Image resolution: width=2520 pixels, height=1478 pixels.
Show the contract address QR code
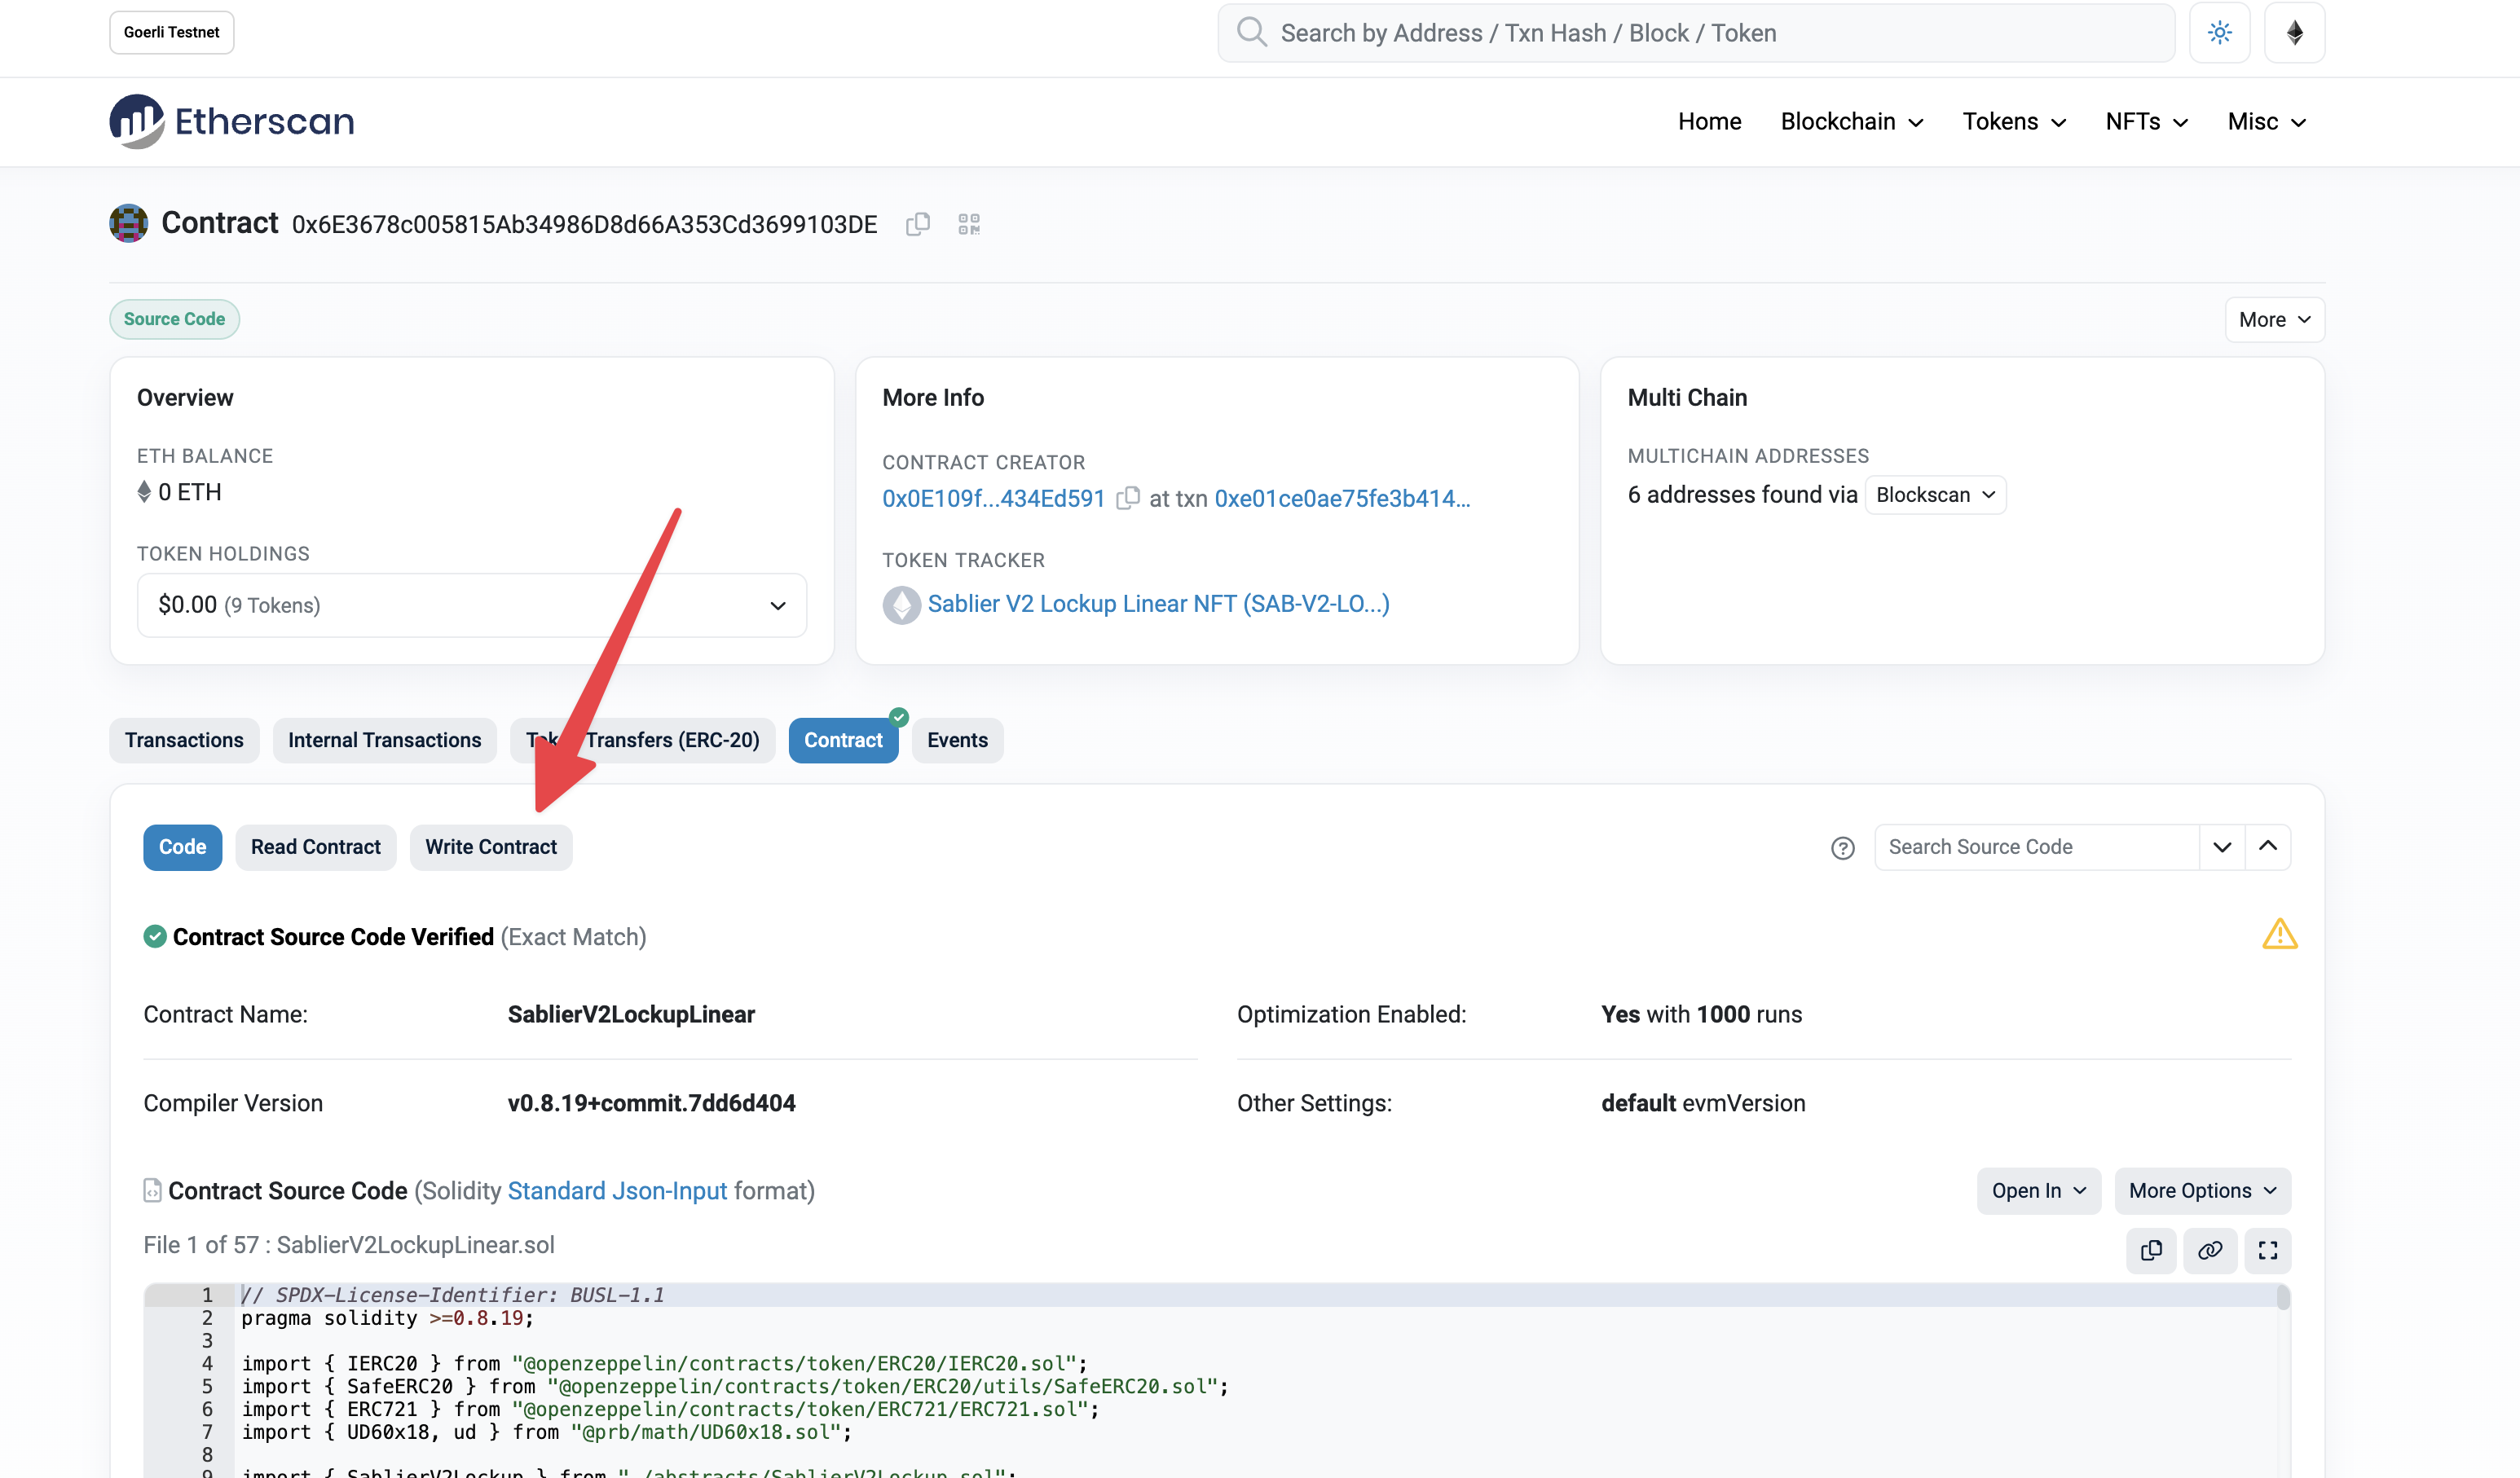(x=968, y=224)
